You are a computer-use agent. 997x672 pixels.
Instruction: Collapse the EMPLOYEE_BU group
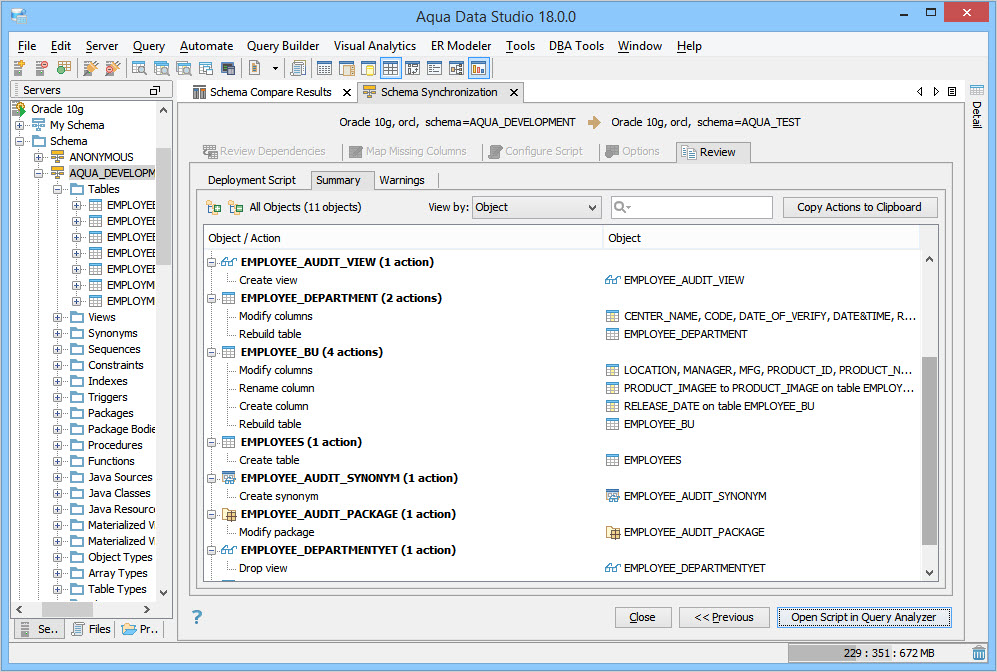(212, 352)
